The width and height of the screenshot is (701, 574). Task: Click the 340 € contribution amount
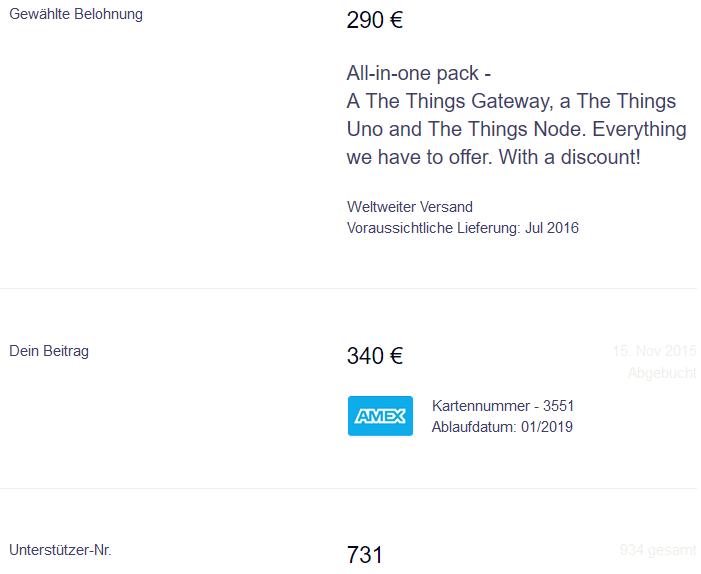[x=375, y=356]
